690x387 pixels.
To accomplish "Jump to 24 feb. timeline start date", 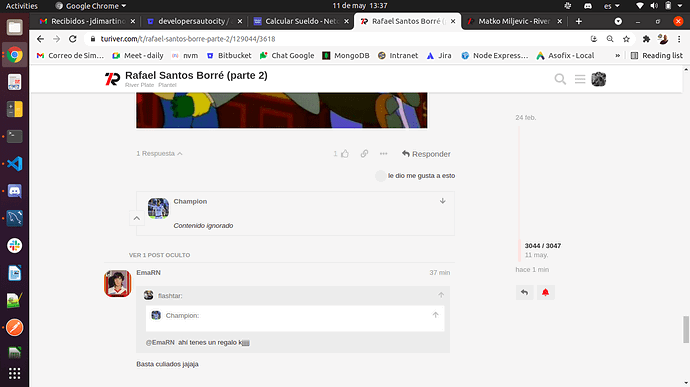I will [x=526, y=118].
